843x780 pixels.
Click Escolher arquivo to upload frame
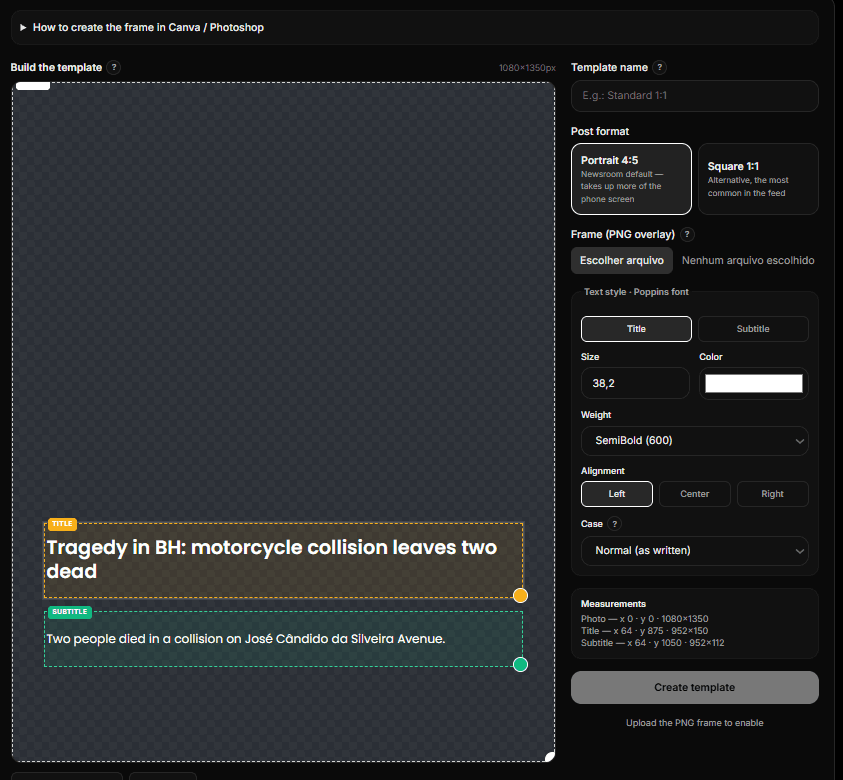[621, 261]
